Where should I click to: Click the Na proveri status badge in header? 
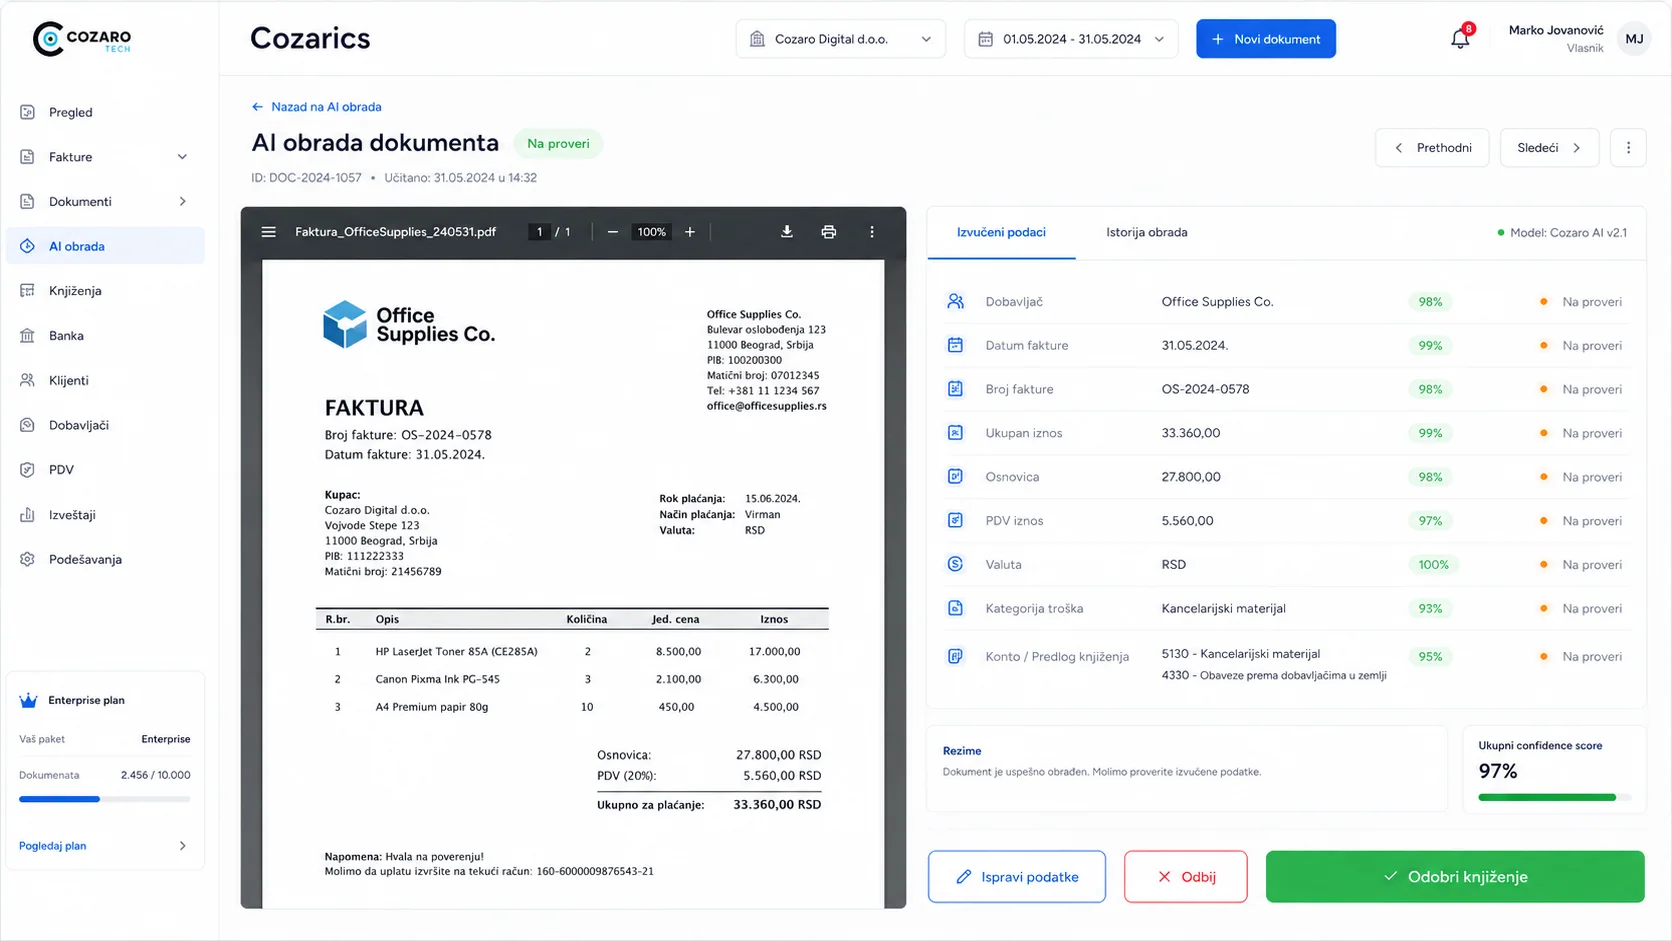pos(558,144)
